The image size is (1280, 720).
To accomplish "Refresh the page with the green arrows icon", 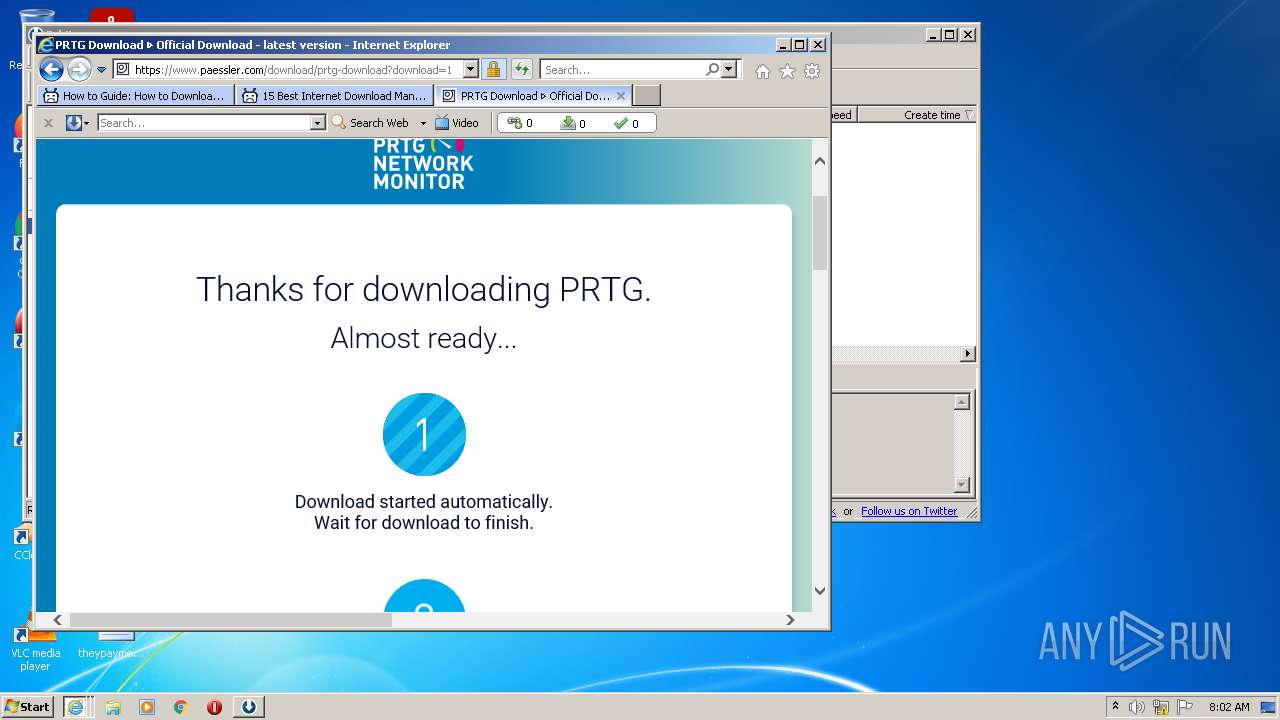I will 521,70.
